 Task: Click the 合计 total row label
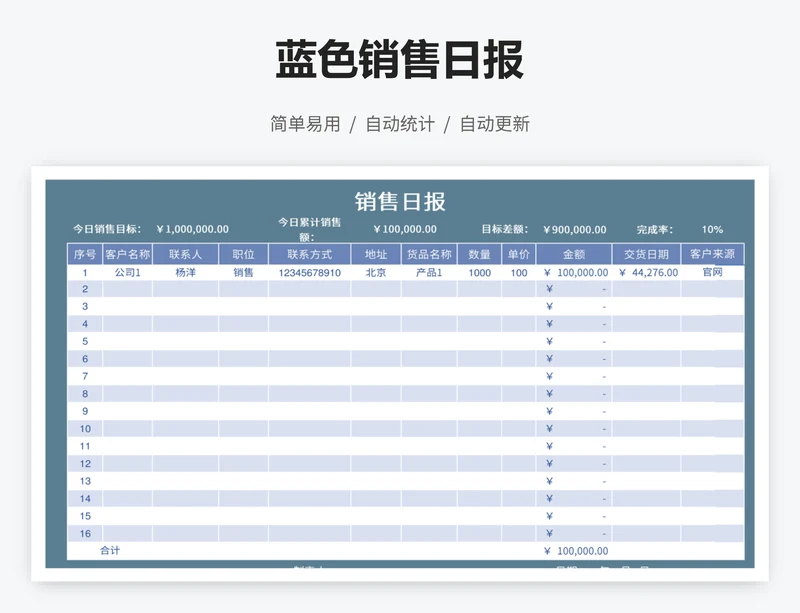pos(110,550)
